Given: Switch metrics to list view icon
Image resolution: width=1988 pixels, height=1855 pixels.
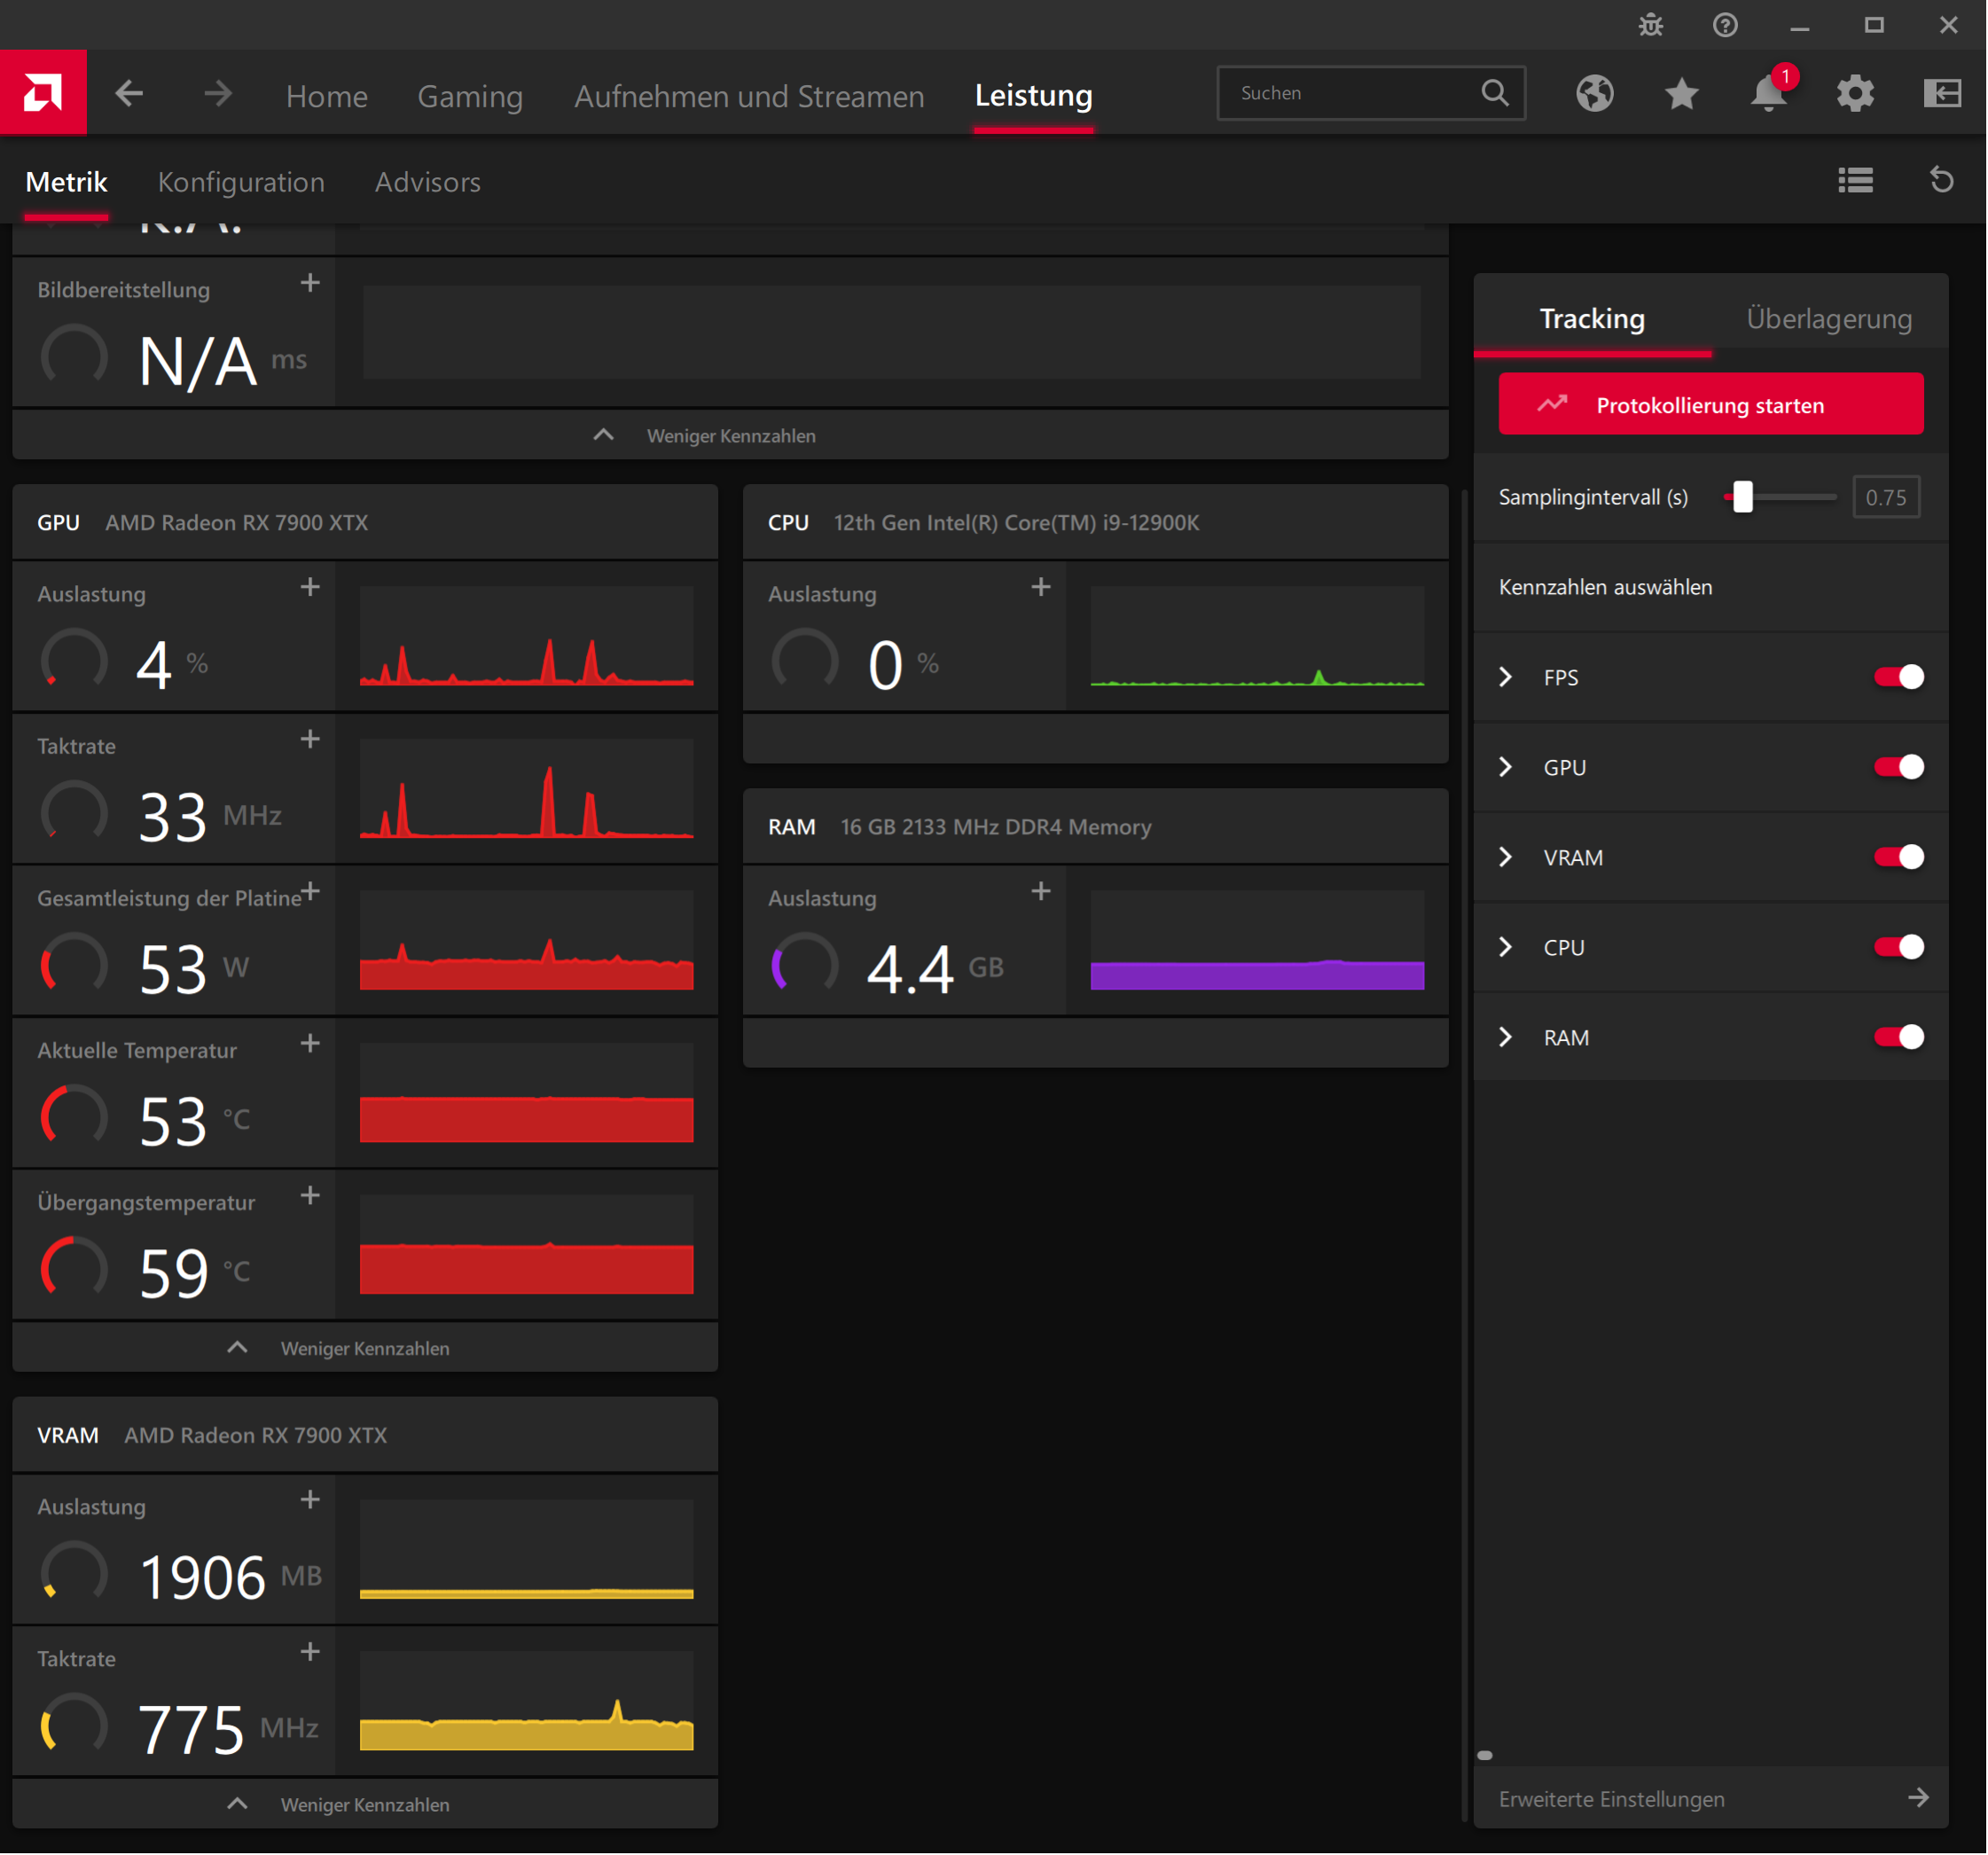Looking at the screenshot, I should tap(1856, 181).
